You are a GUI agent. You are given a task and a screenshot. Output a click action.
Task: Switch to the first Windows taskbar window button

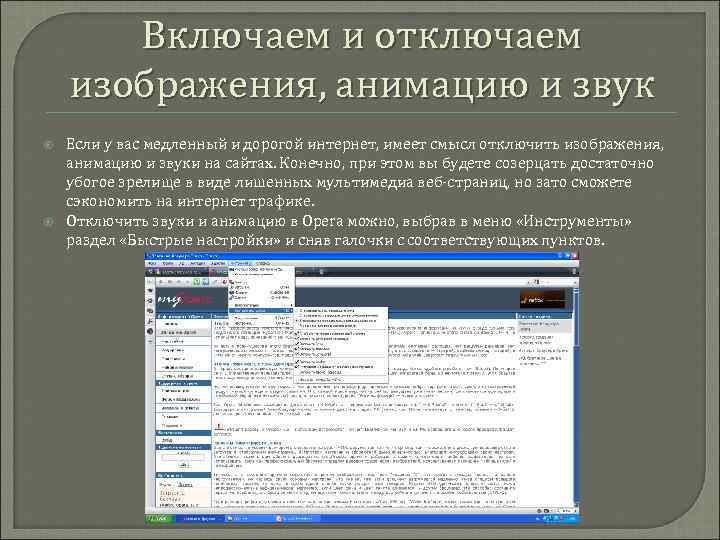coord(198,518)
